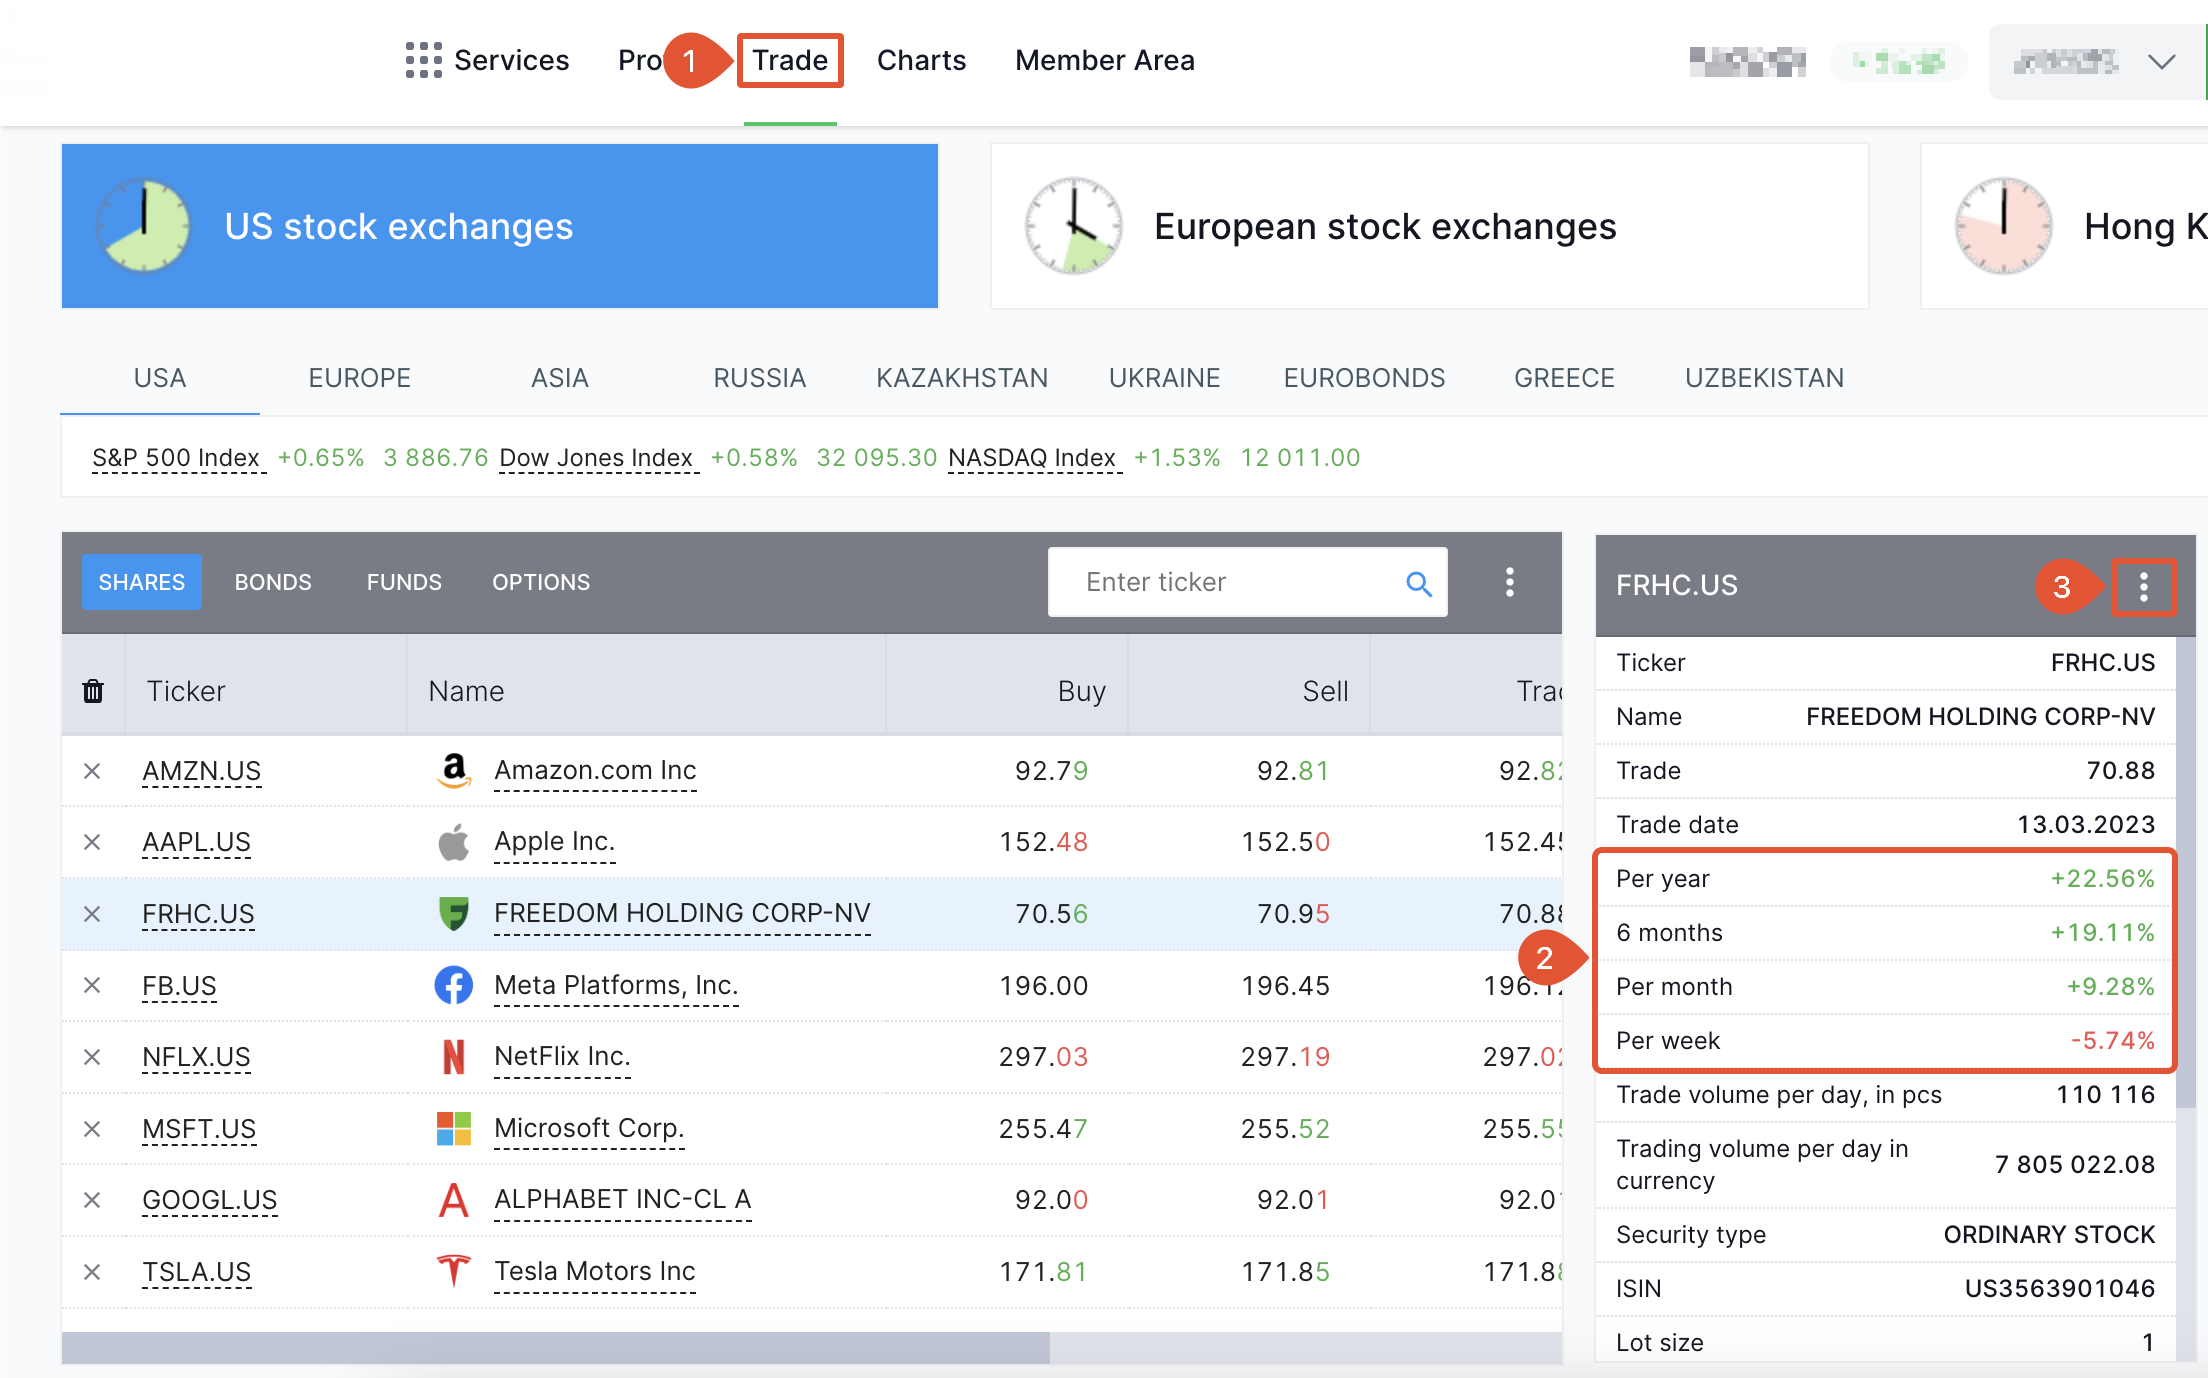The height and width of the screenshot is (1378, 2208).
Task: Open the Charts menu item
Action: point(921,60)
